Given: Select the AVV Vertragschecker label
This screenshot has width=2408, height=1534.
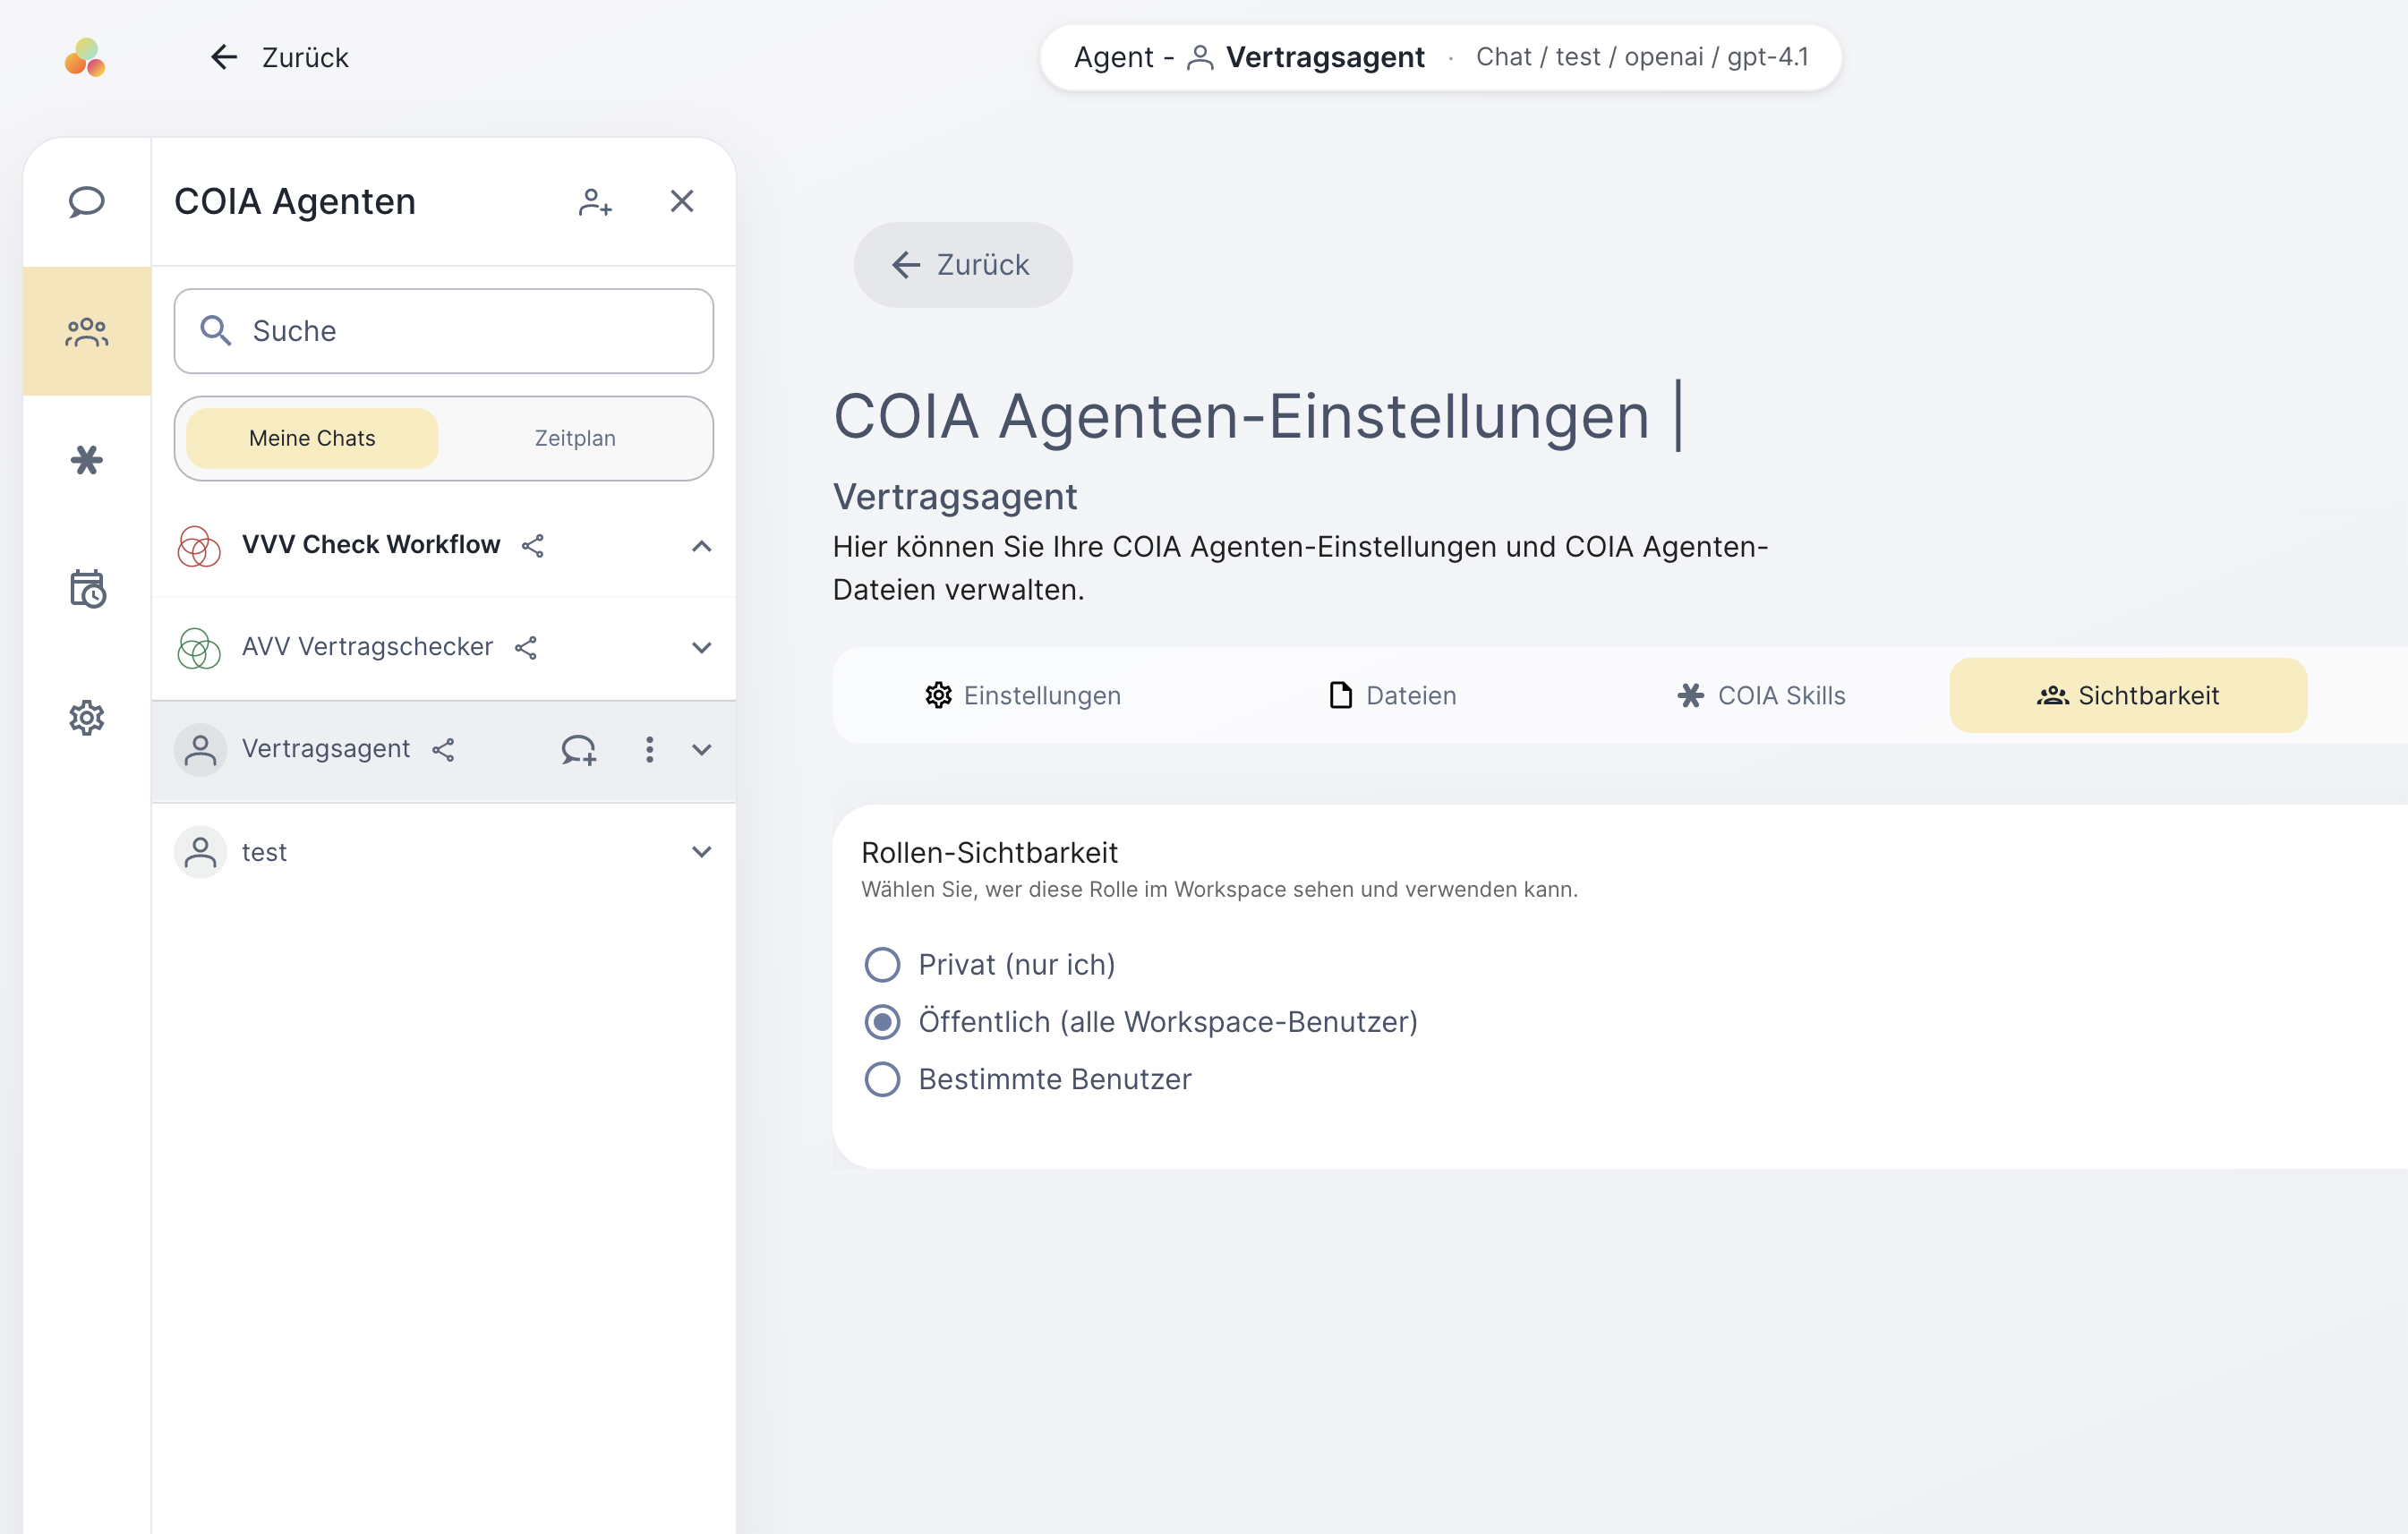Looking at the screenshot, I should (367, 647).
